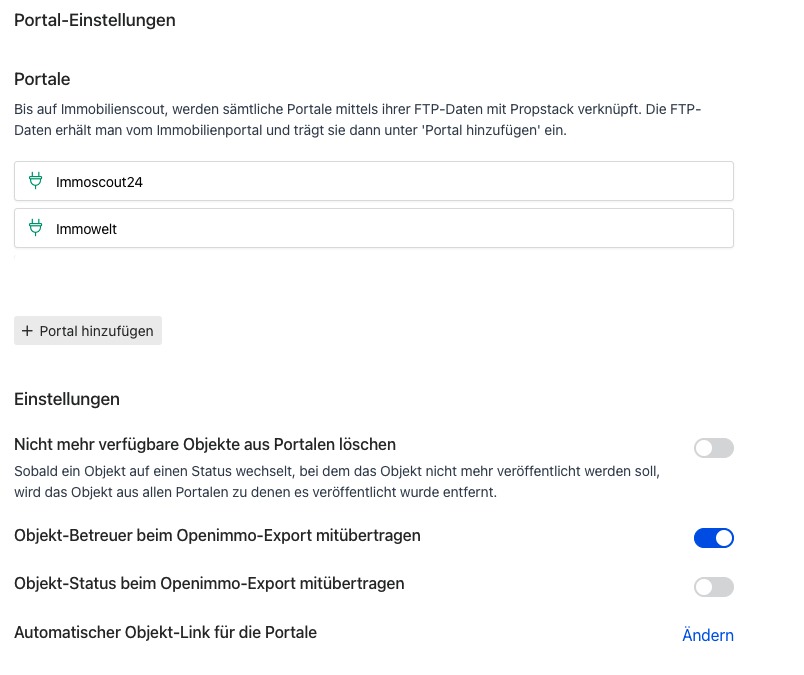804x675 pixels.
Task: Open the Immowelt portal entry
Action: [374, 228]
